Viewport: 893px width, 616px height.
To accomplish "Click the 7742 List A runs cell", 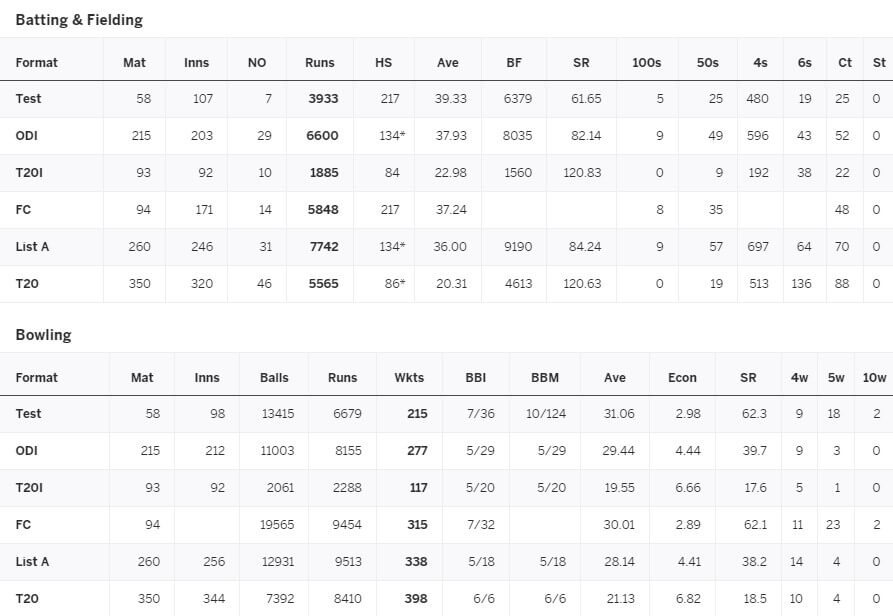I will click(x=323, y=247).
